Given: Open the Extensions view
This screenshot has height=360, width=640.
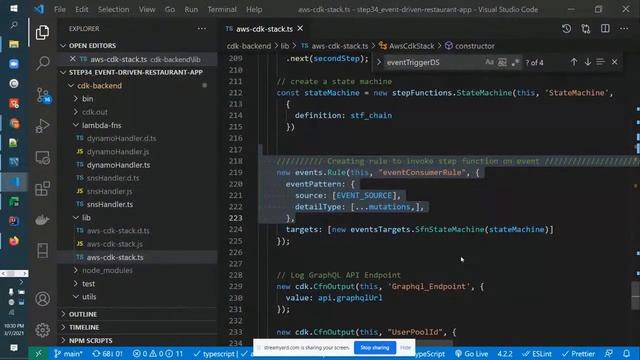Looking at the screenshot, I should click(x=42, y=189).
